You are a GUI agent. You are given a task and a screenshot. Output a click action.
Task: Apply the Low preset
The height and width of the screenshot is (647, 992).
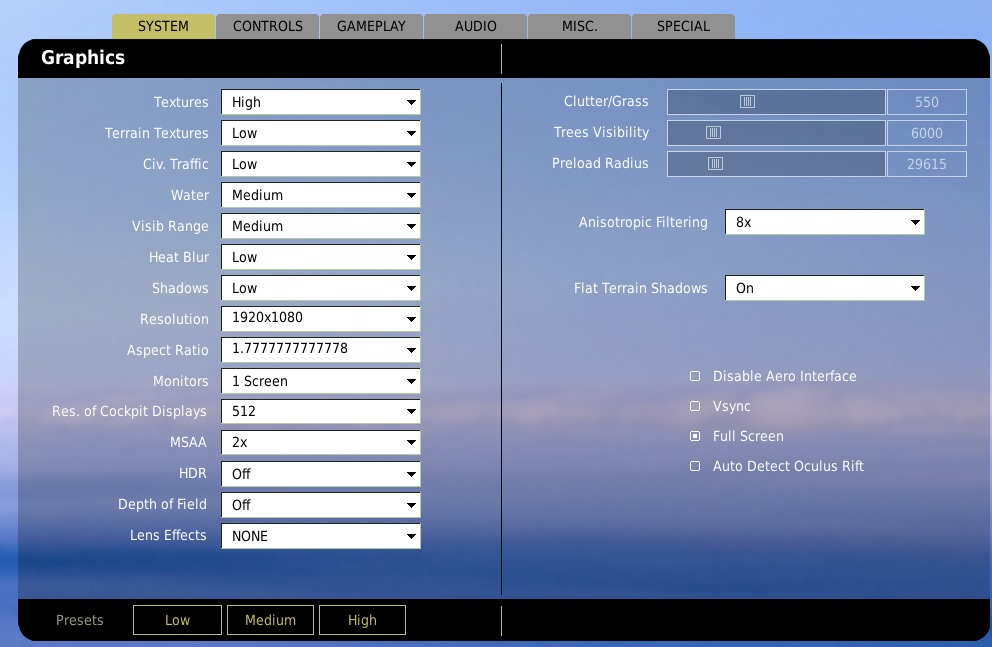pos(177,620)
